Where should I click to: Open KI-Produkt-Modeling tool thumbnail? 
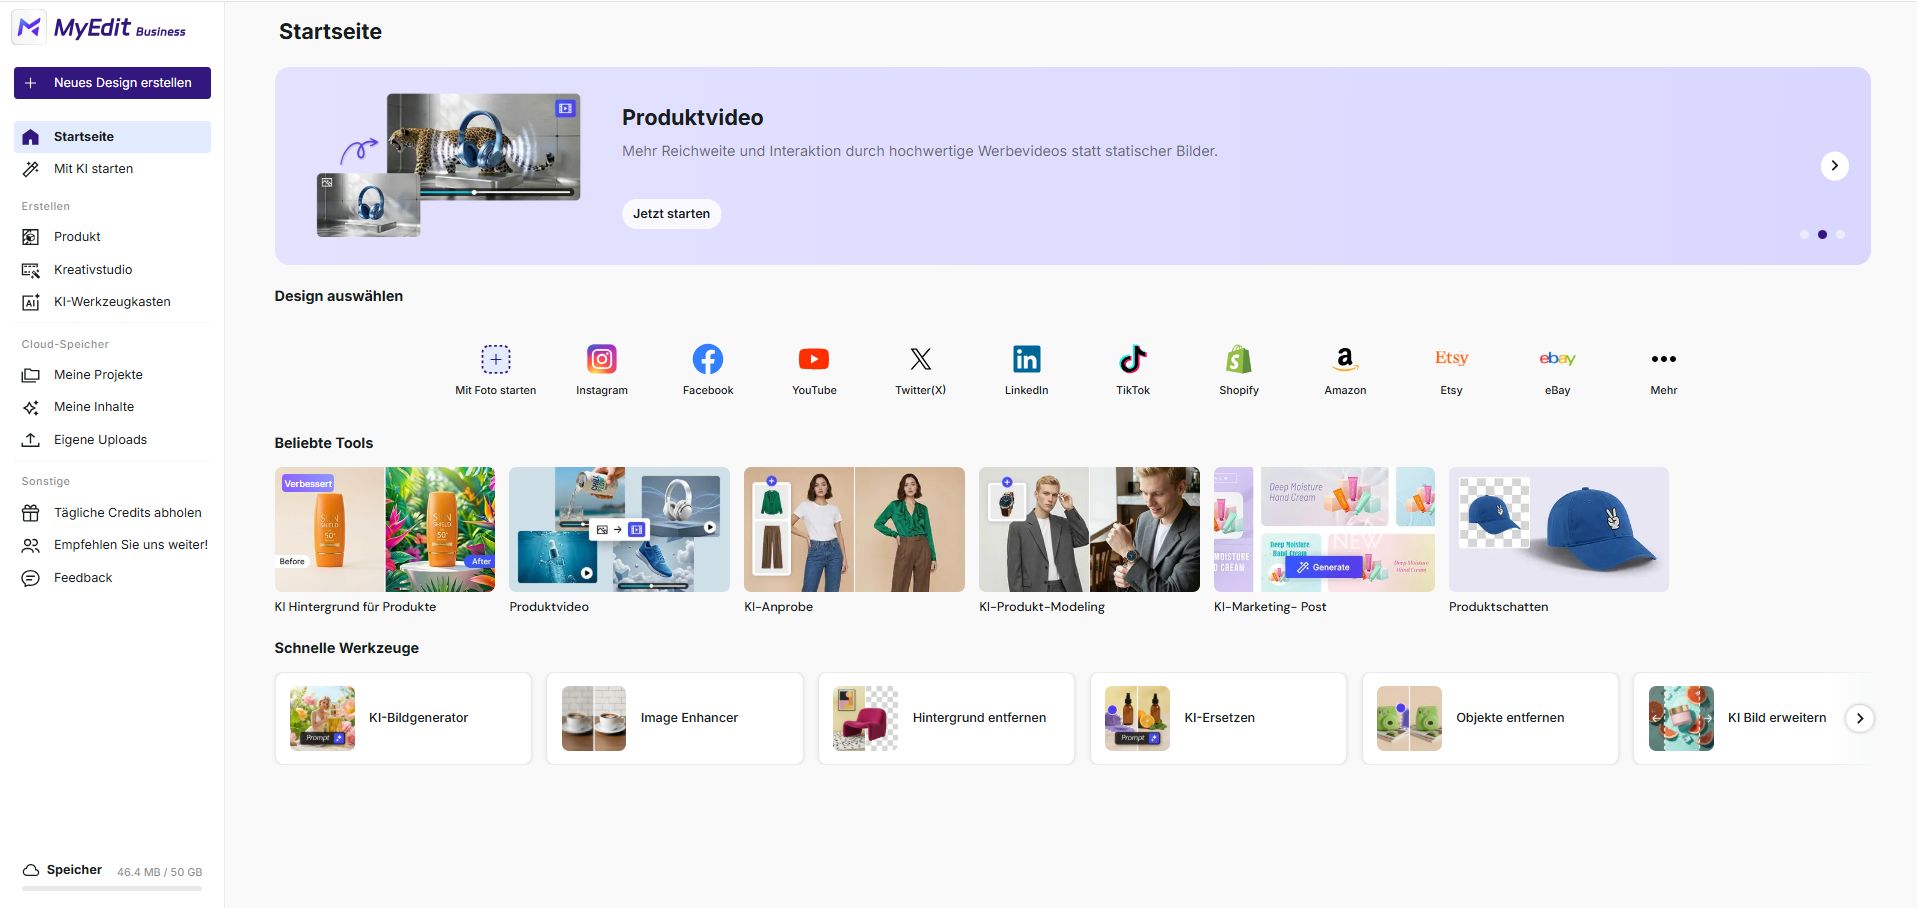coord(1089,529)
